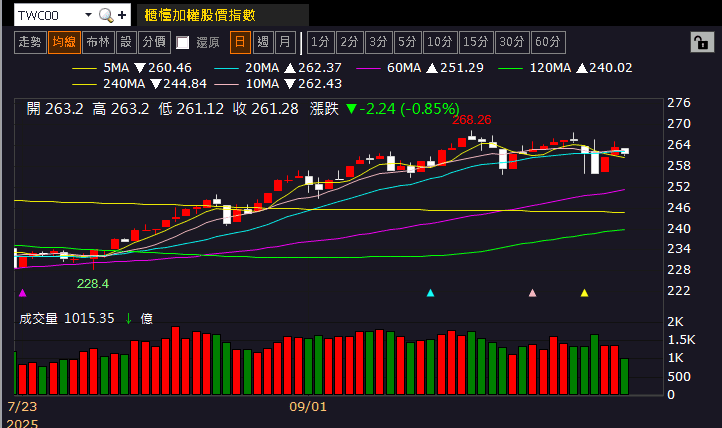This screenshot has width=722, height=428.
Task: Switch to 30分 interval
Action: point(512,42)
